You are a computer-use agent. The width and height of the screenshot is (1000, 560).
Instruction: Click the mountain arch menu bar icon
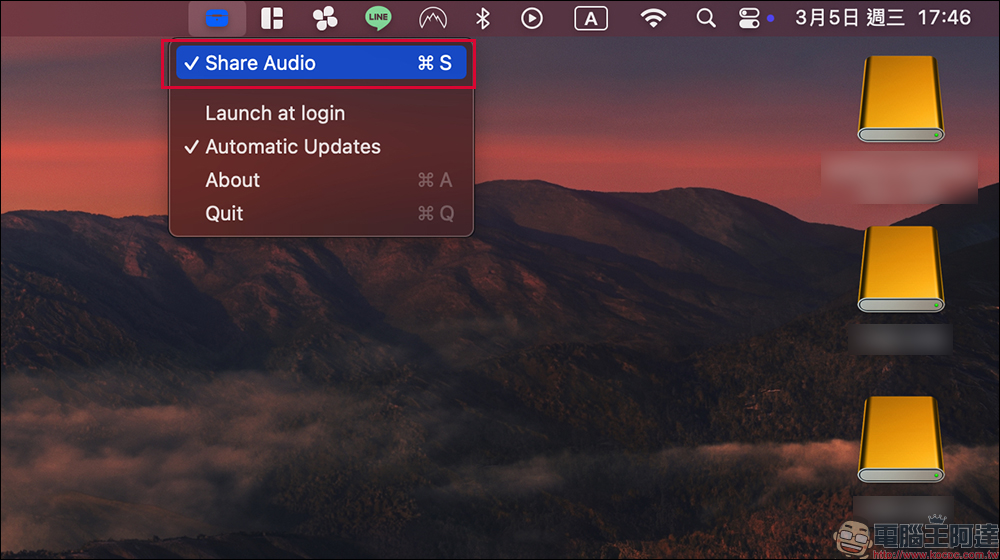point(432,18)
